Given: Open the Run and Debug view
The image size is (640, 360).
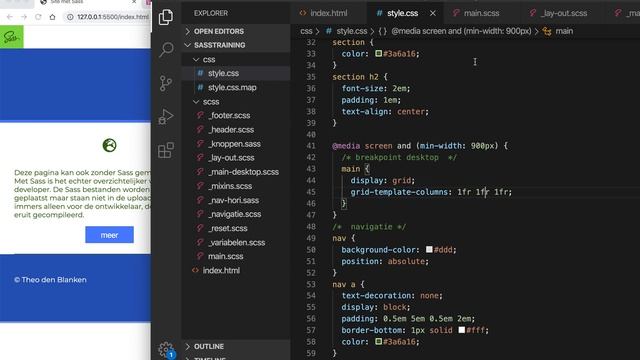Looking at the screenshot, I should 166,117.
